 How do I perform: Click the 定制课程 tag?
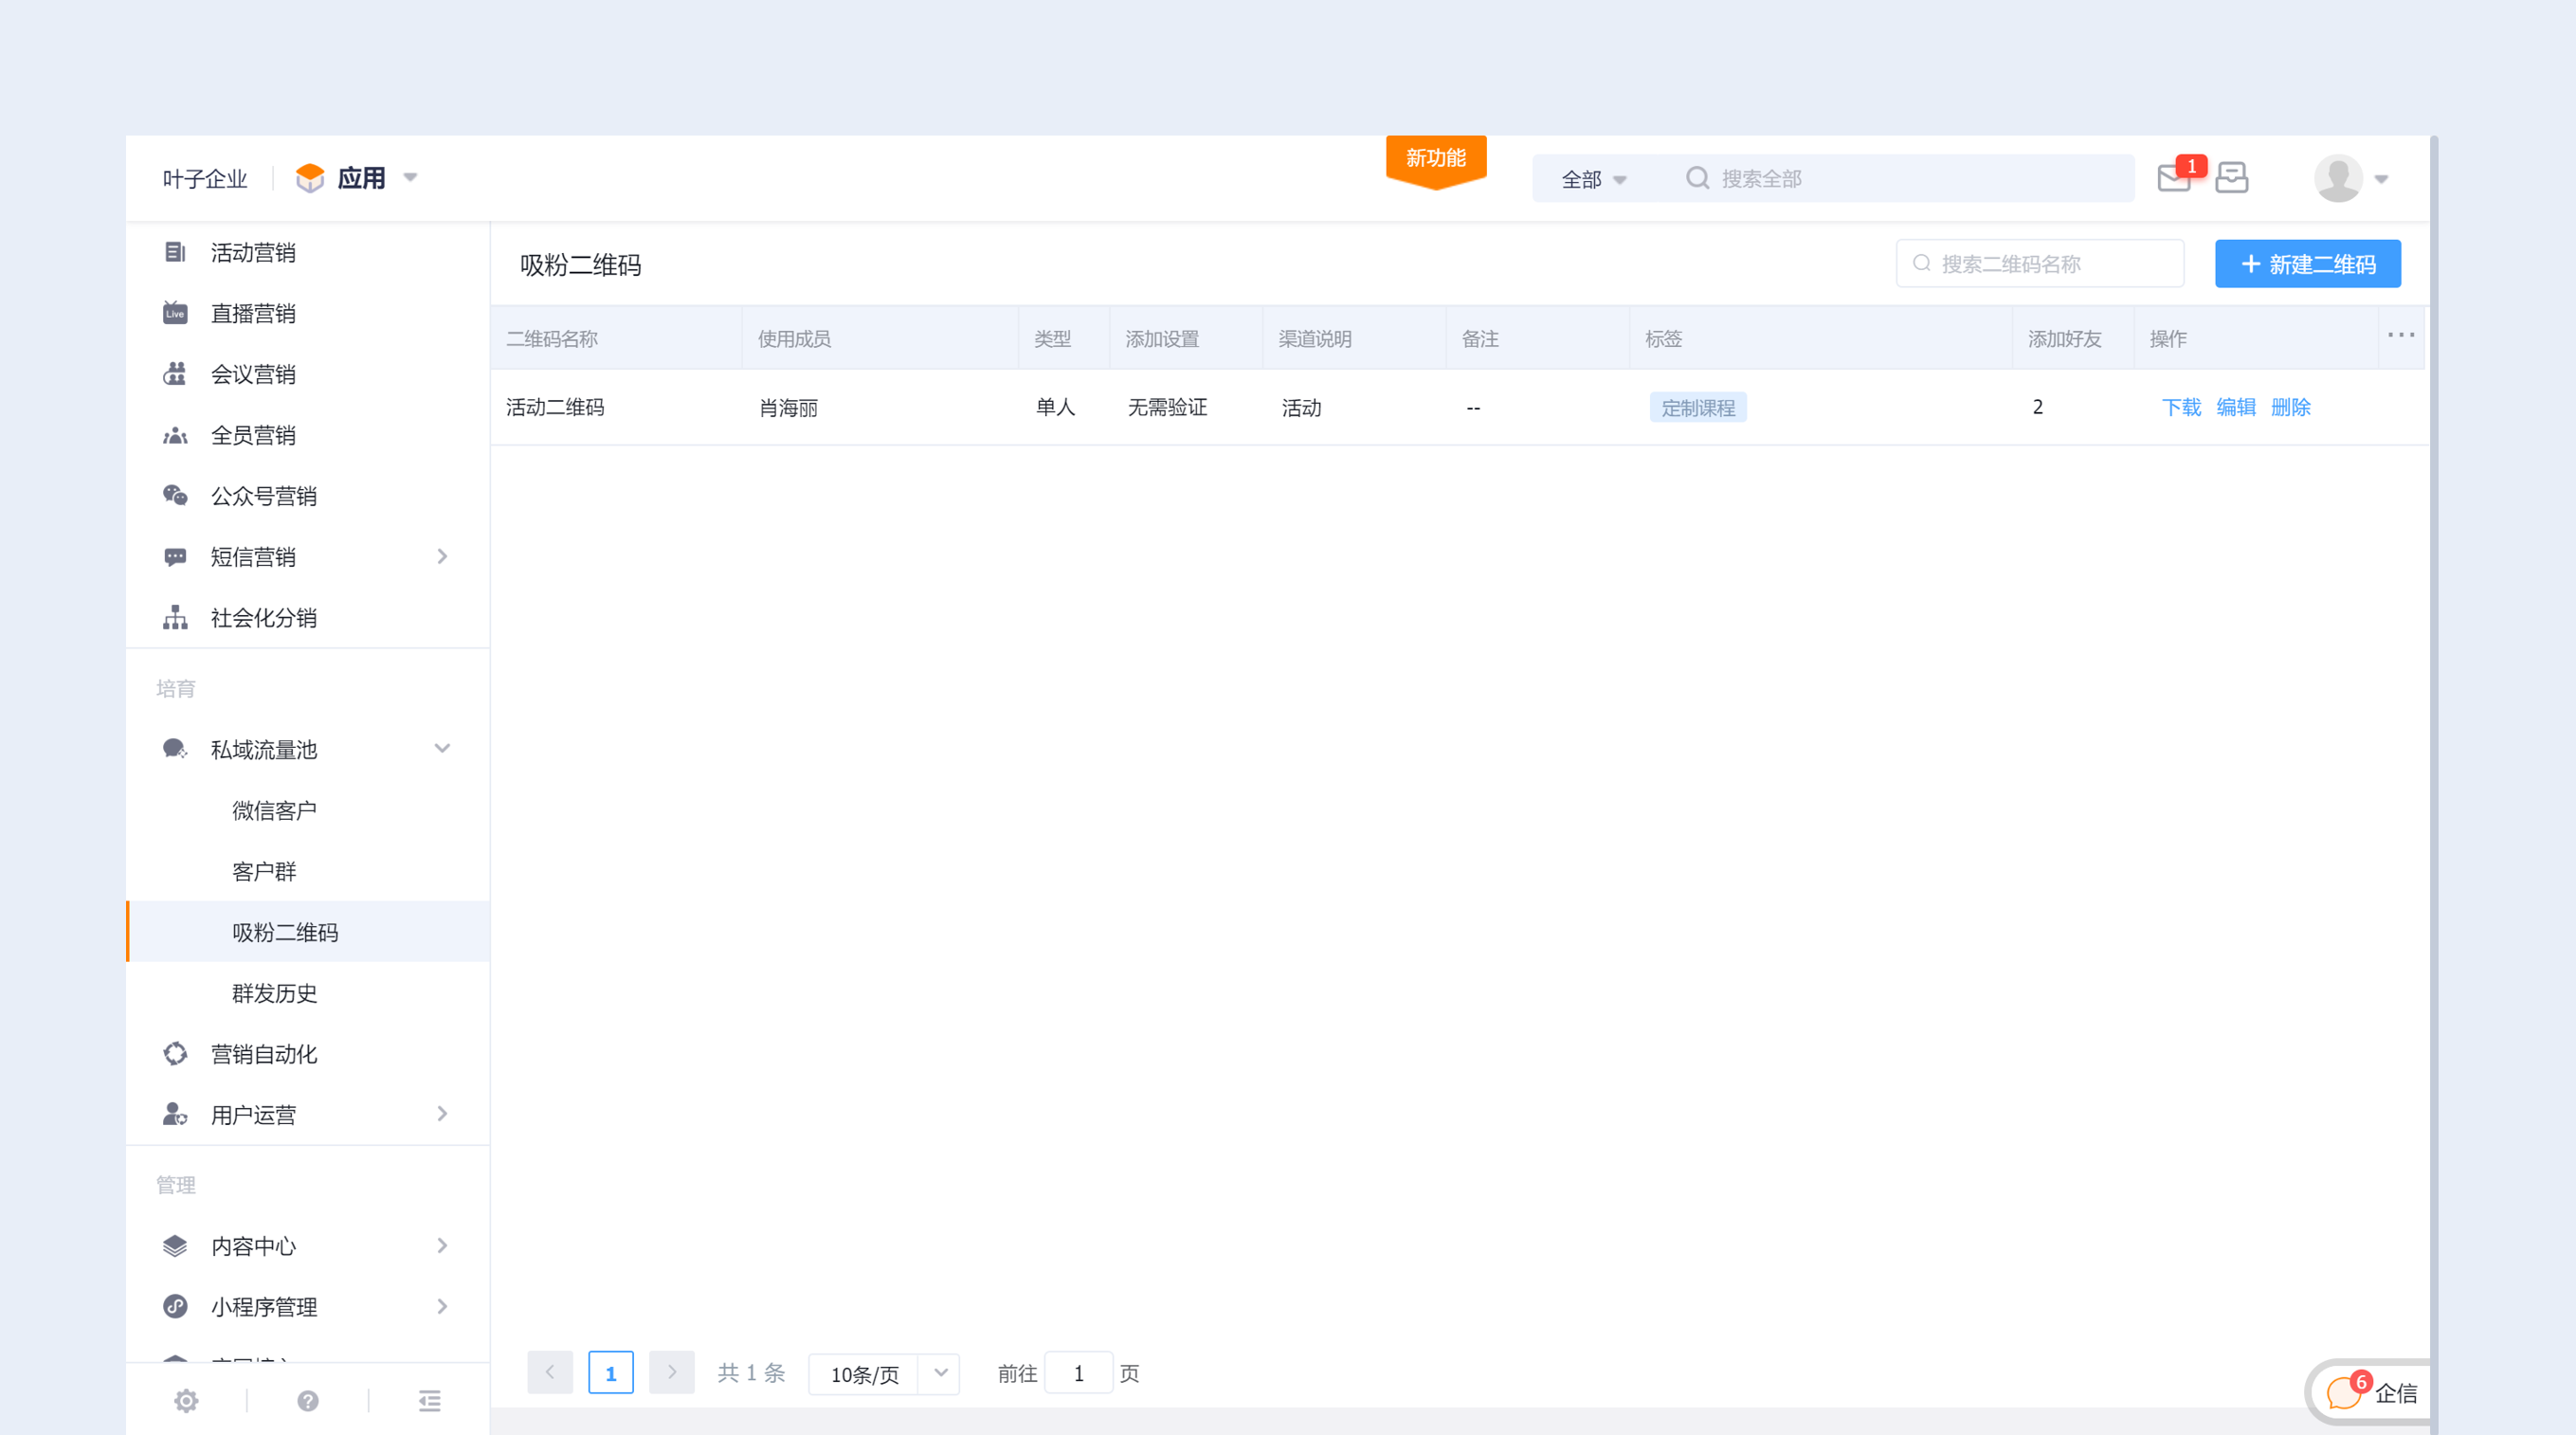click(x=1698, y=408)
